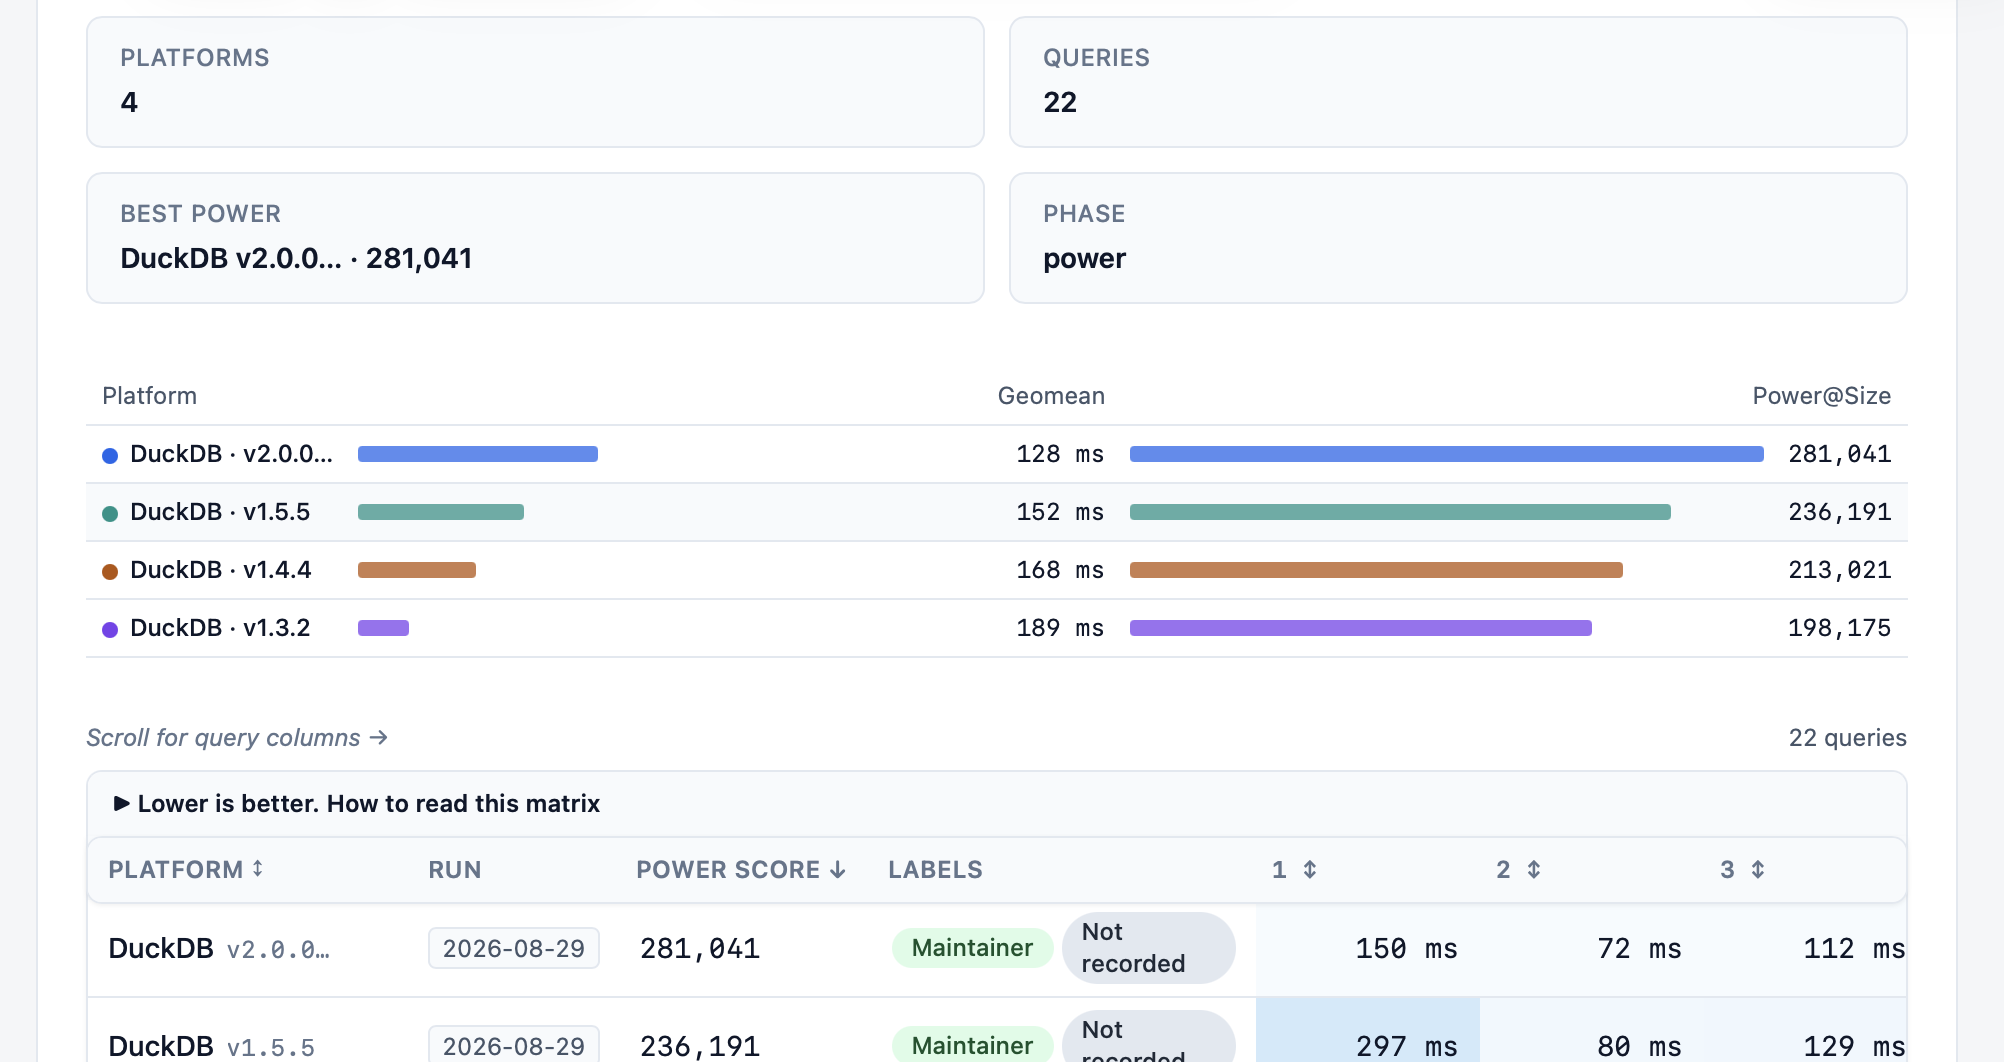
Task: Open the 2026-08-29 run badge for DuckDB v1.5.5
Action: pos(514,1045)
